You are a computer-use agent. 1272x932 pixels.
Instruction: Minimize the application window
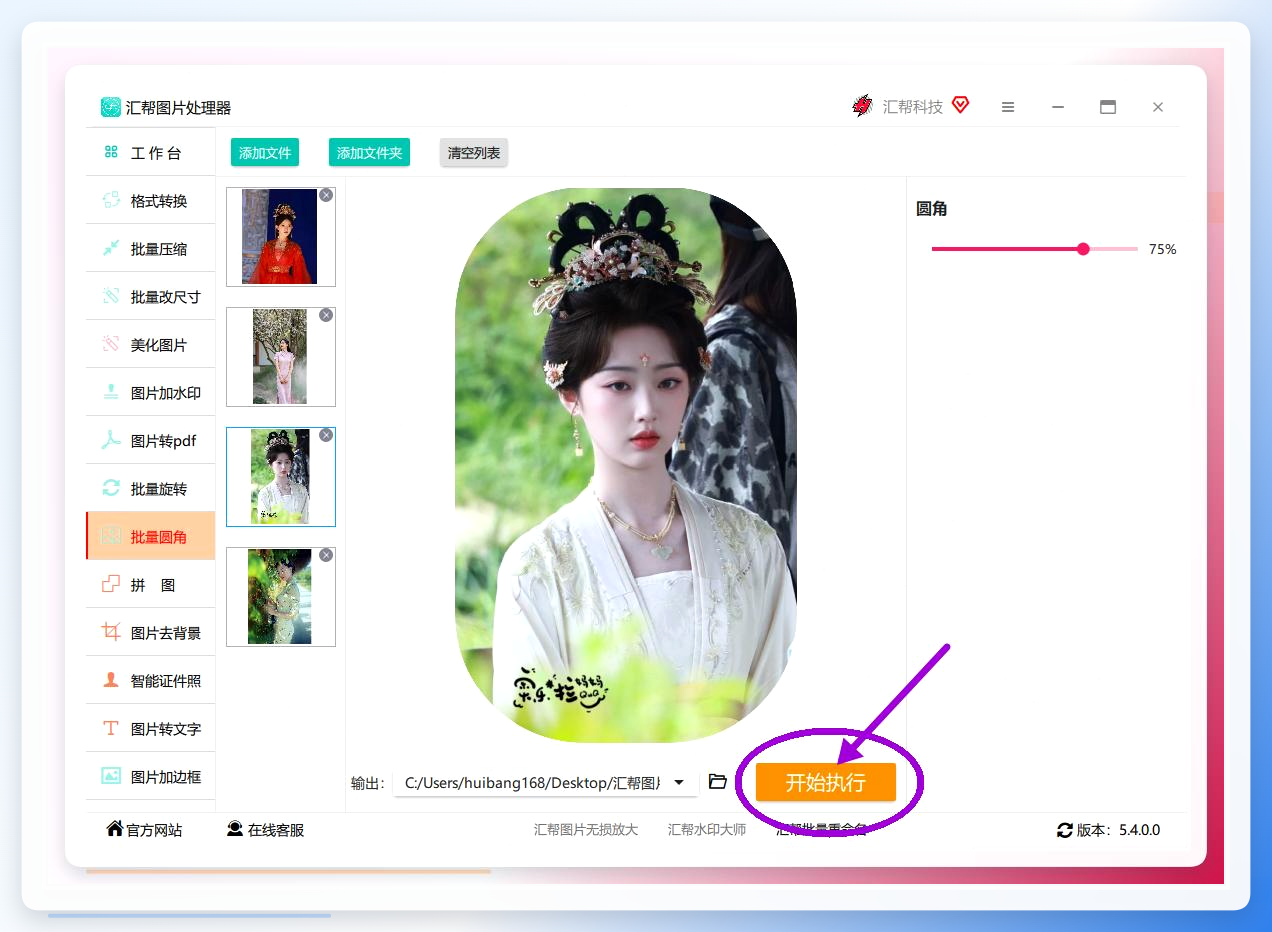[1058, 107]
